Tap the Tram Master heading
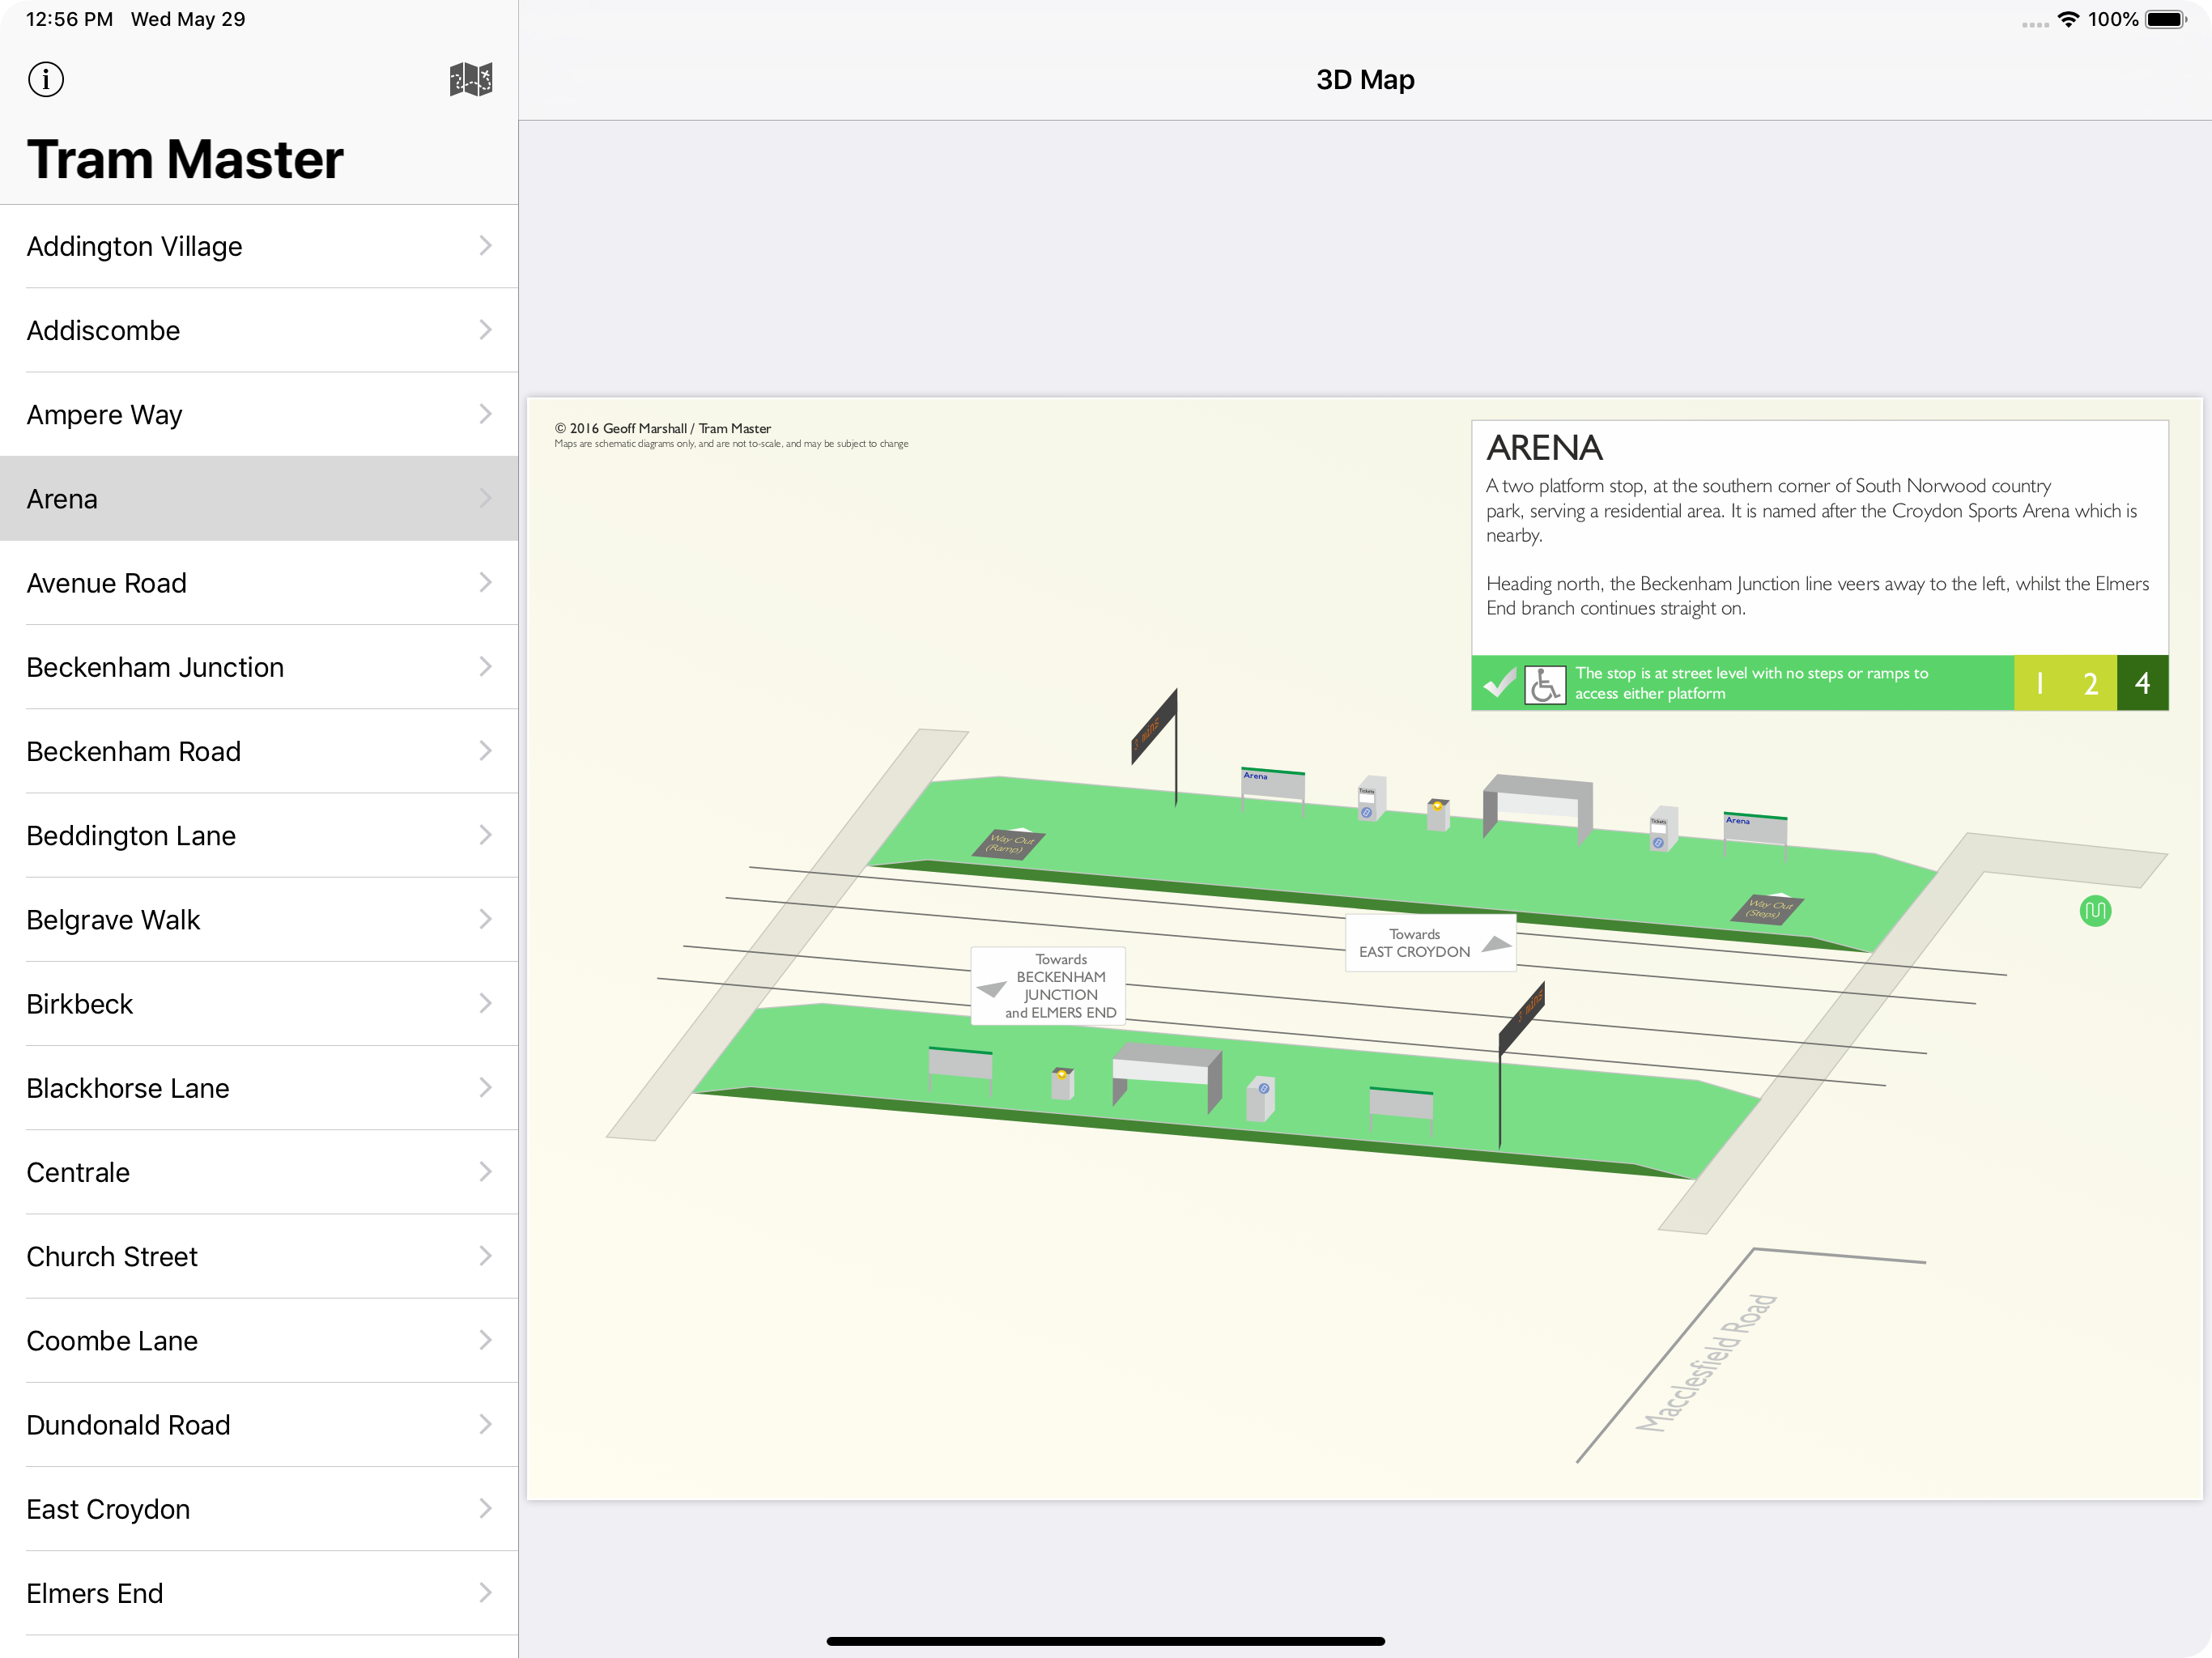2212x1658 pixels. (x=185, y=159)
